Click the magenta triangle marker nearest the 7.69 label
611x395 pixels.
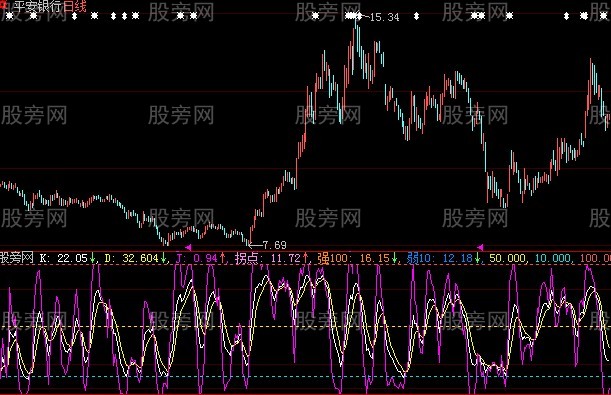188,247
